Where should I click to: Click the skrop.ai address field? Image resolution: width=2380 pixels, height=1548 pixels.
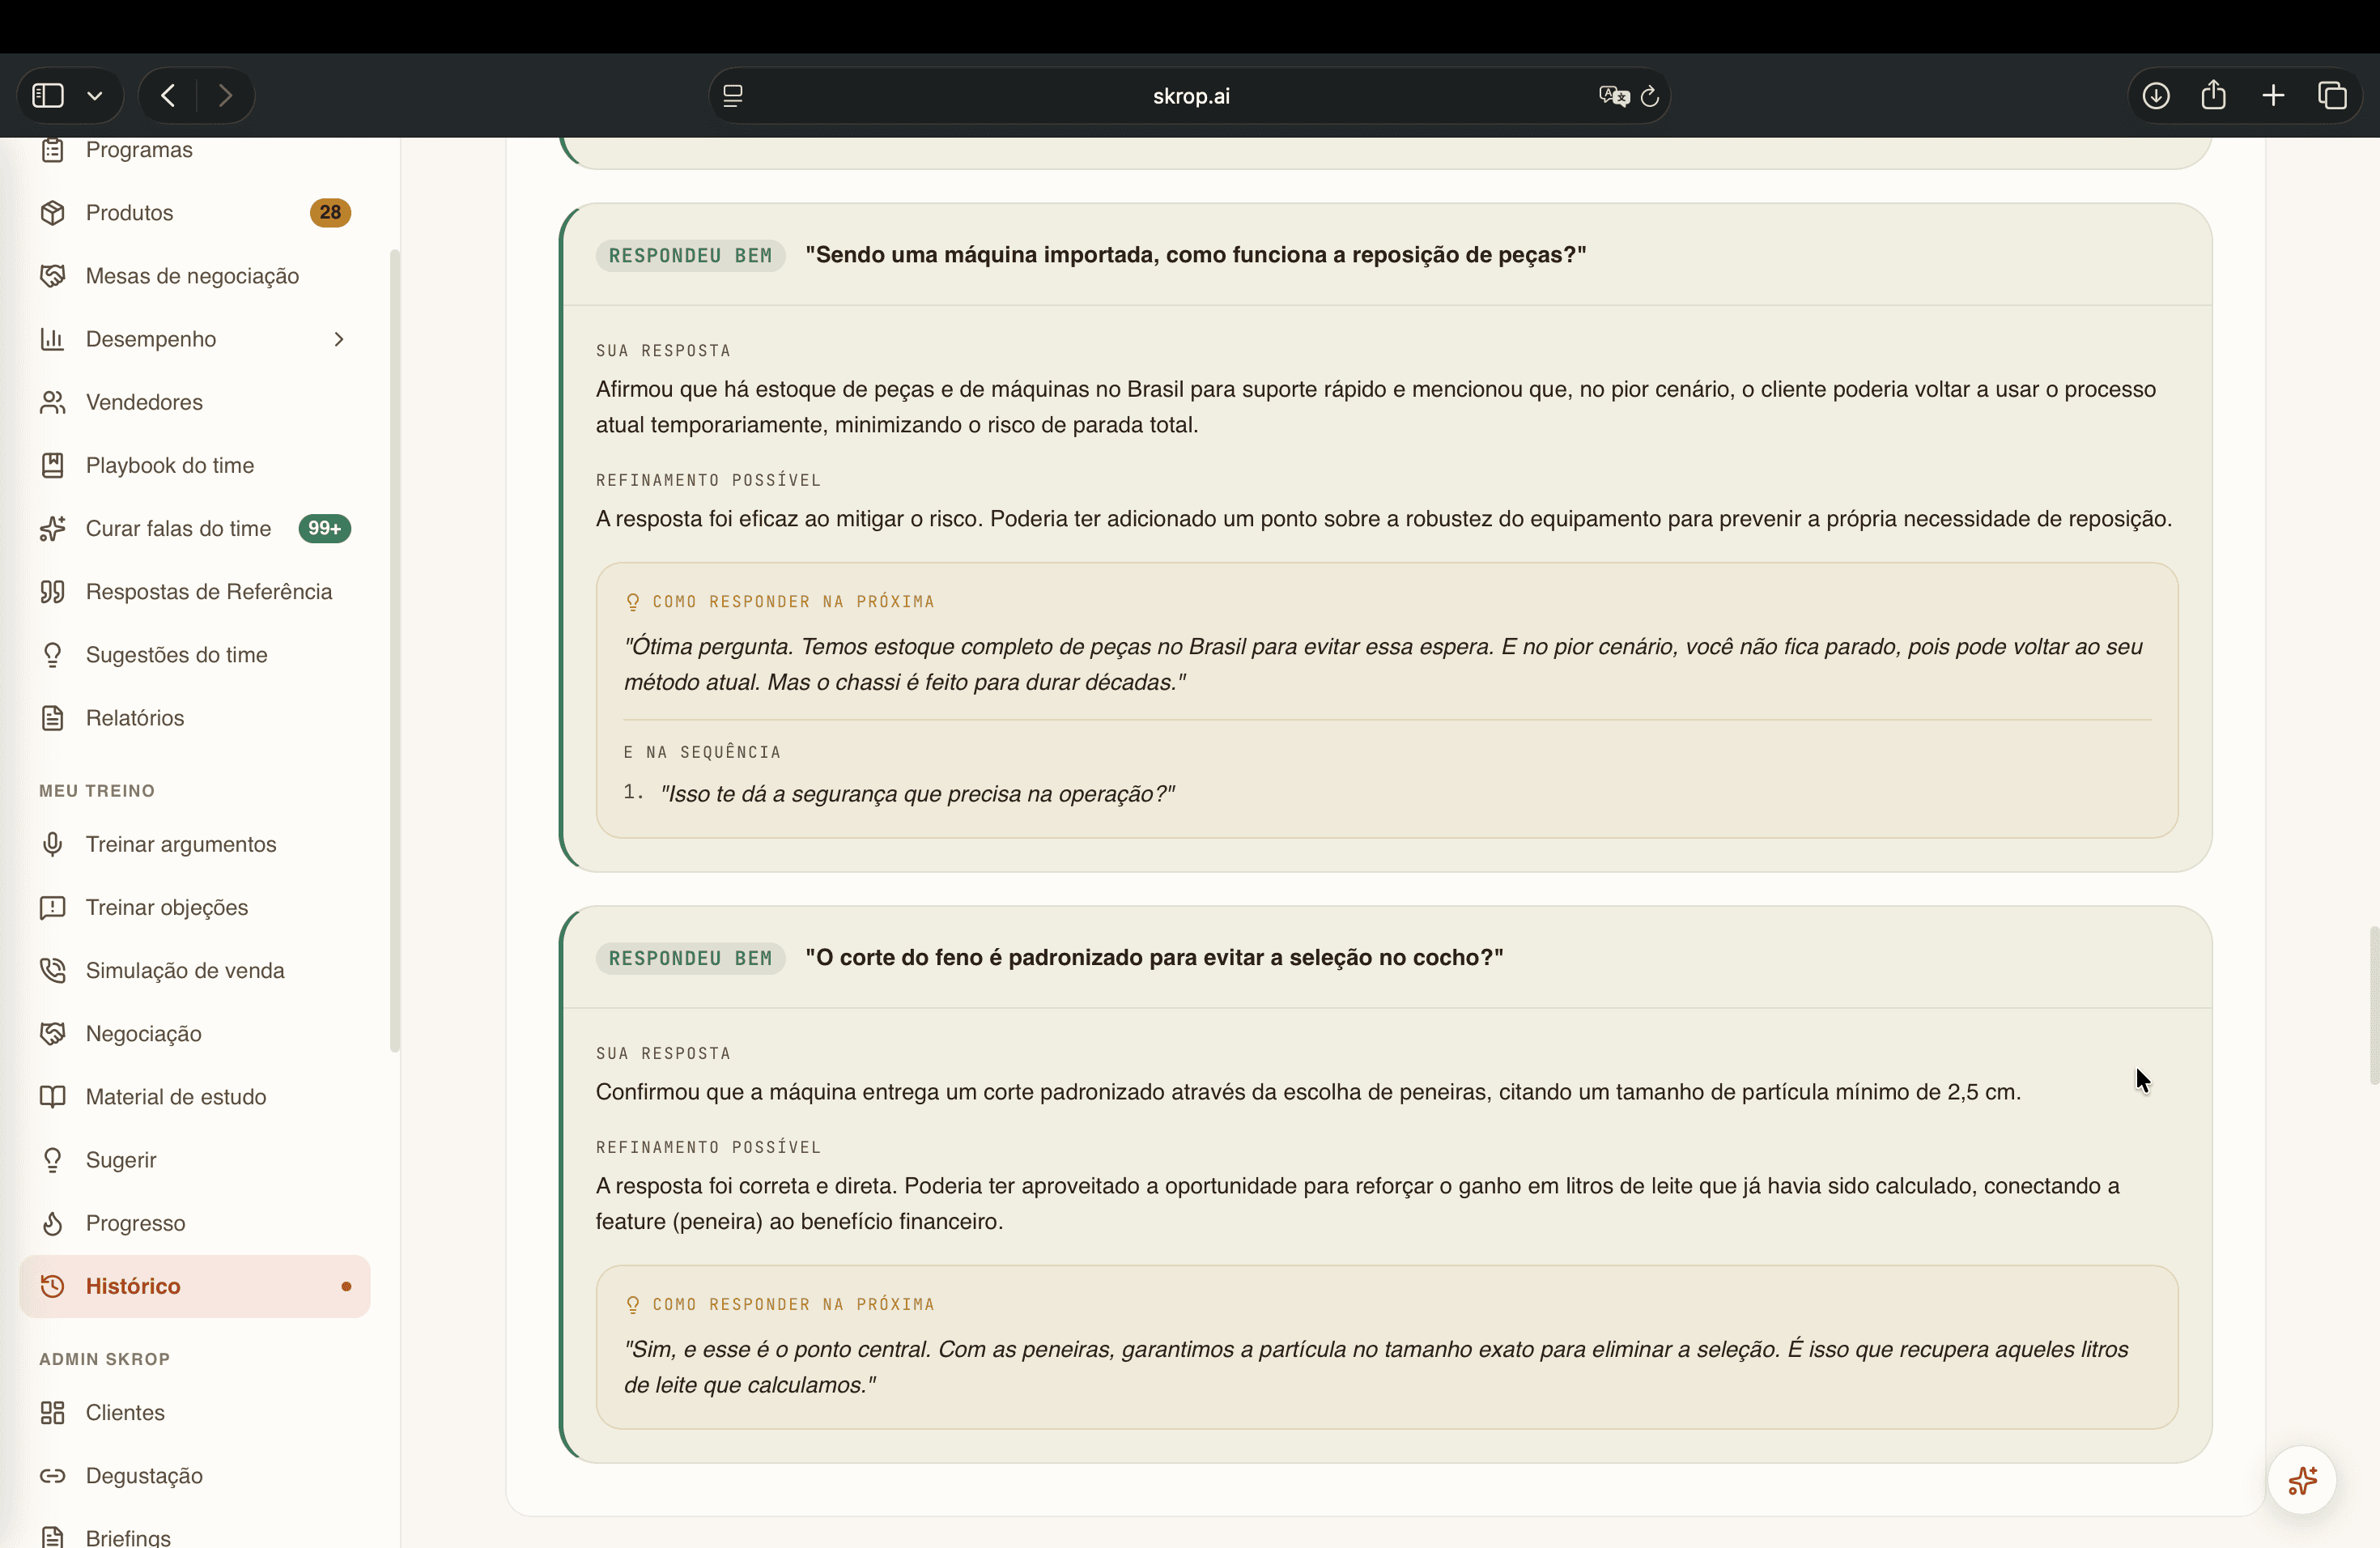point(1190,96)
